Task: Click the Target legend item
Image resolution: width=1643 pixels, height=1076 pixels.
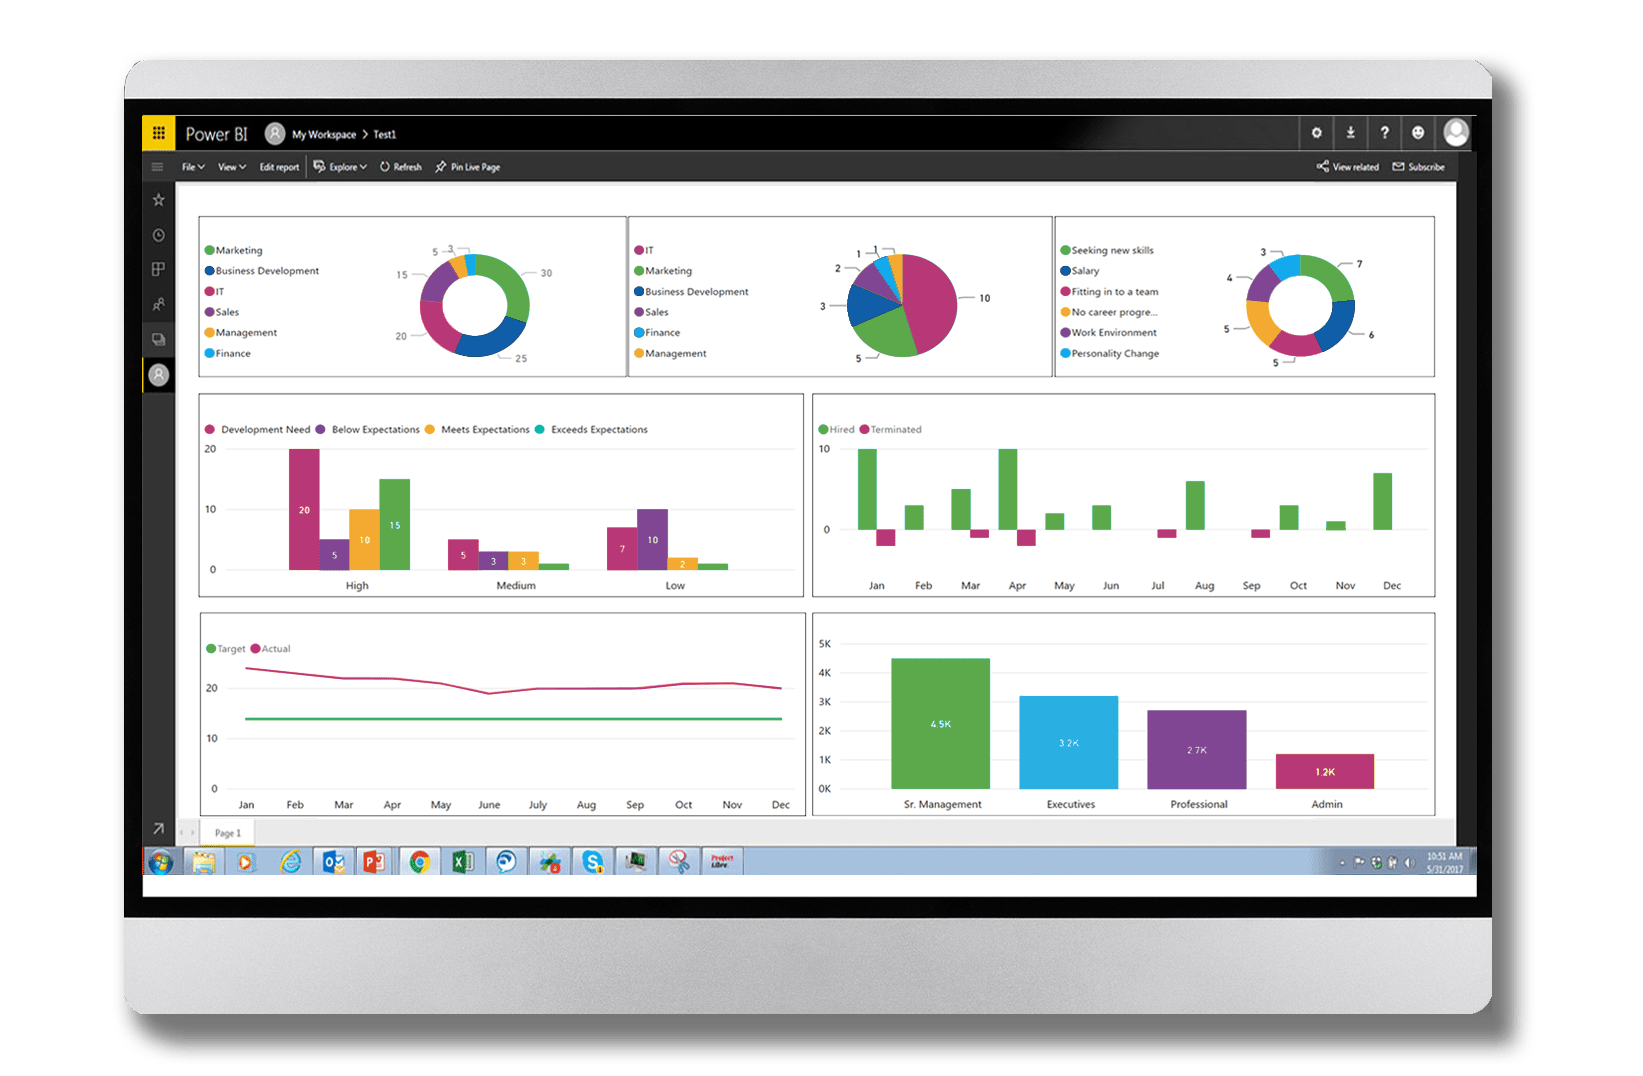Action: [x=226, y=649]
